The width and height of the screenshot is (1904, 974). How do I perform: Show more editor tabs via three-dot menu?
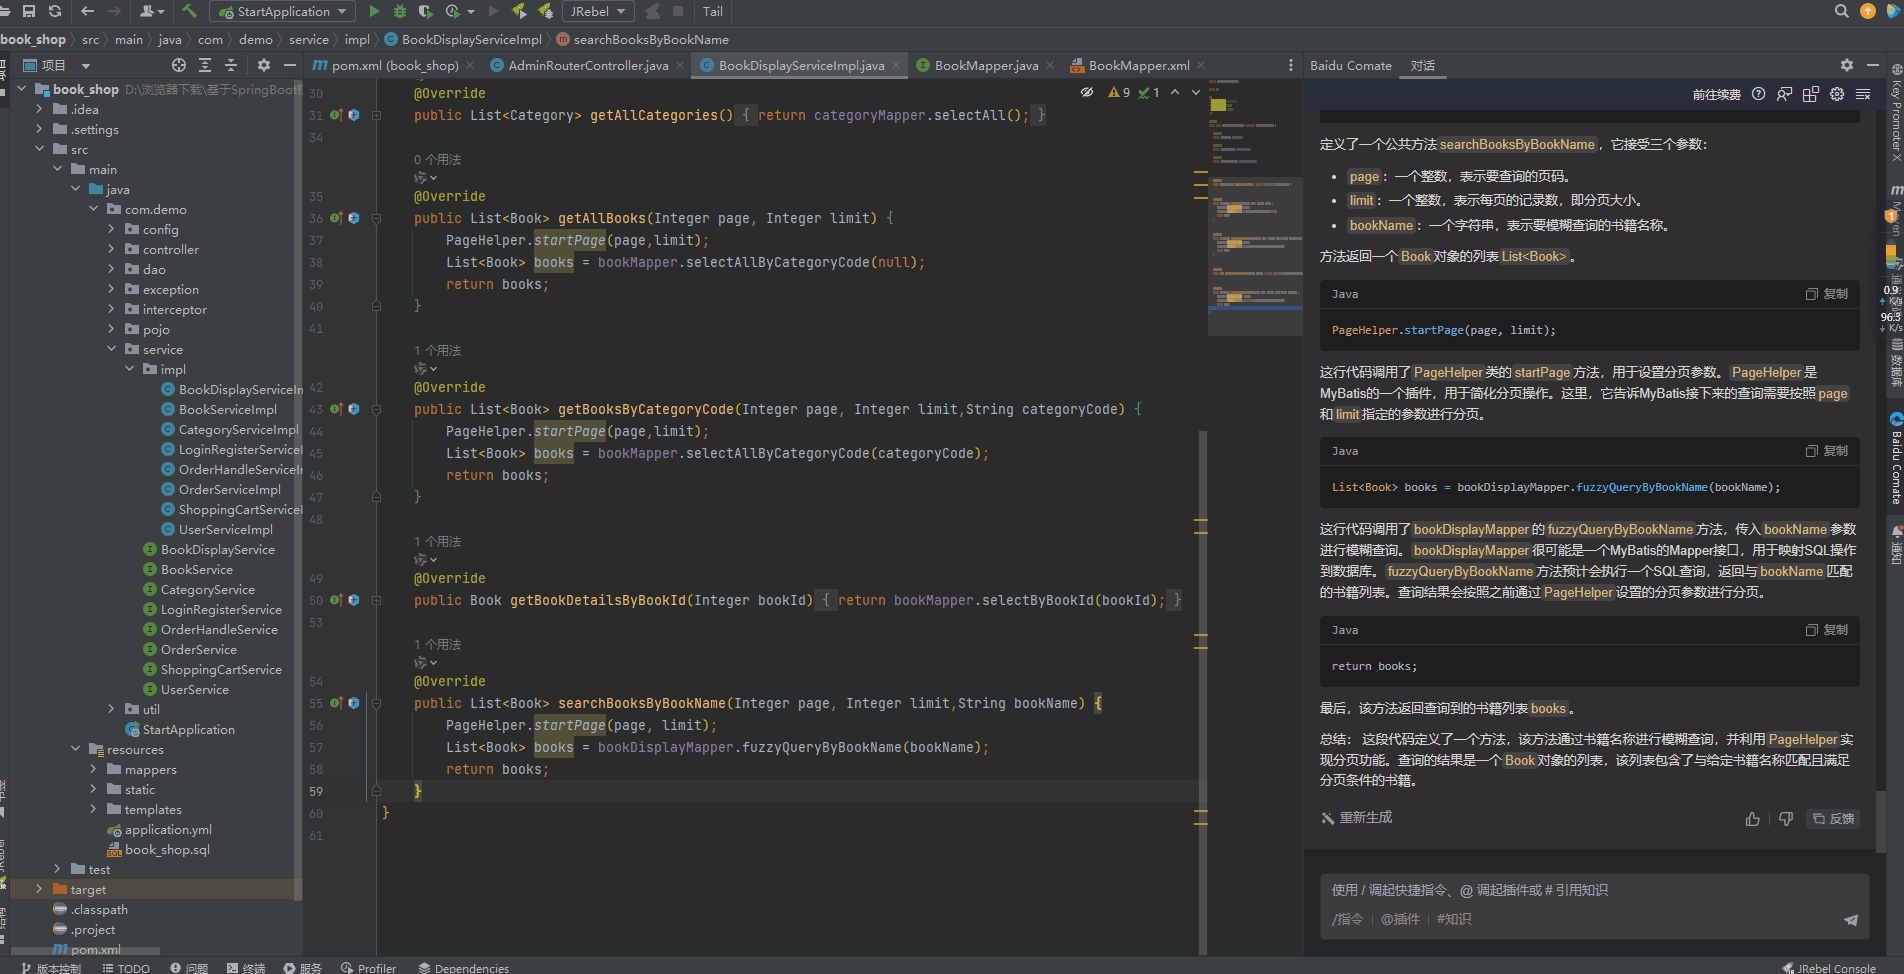1290,65
